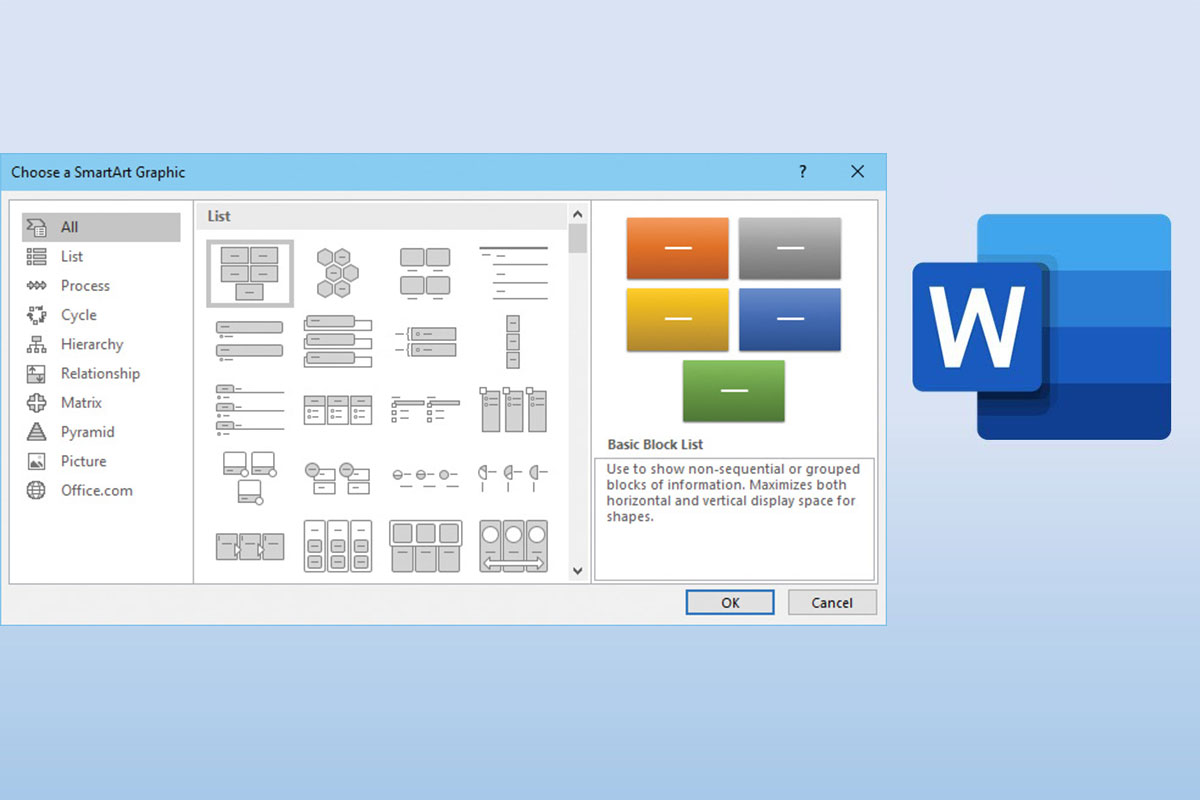The image size is (1200, 800).
Task: Click the layout list scroll-down arrow
Action: (577, 571)
